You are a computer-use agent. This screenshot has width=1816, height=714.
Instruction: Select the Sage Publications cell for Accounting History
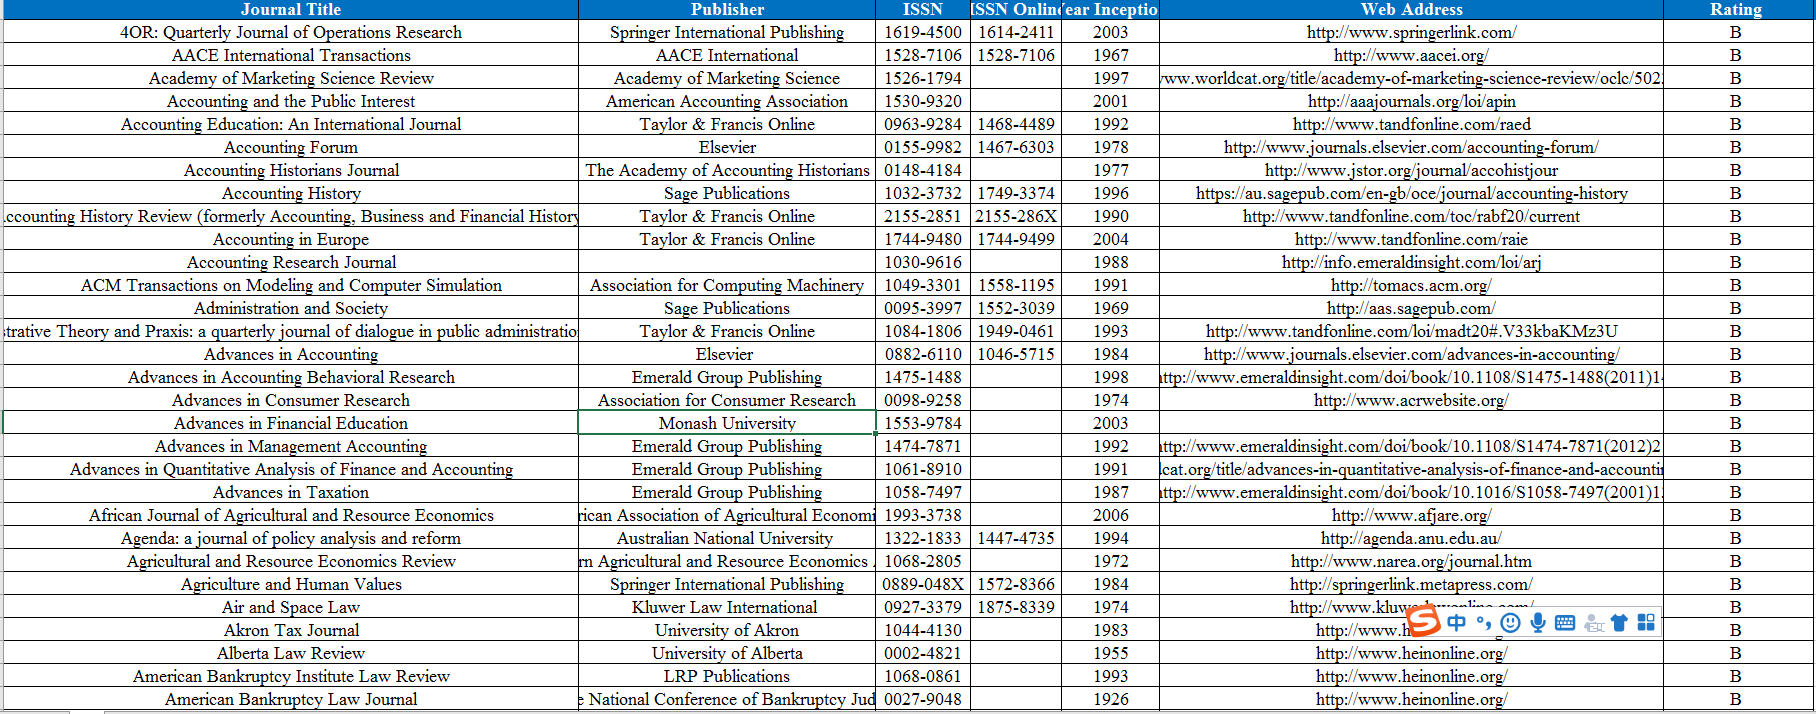[727, 193]
